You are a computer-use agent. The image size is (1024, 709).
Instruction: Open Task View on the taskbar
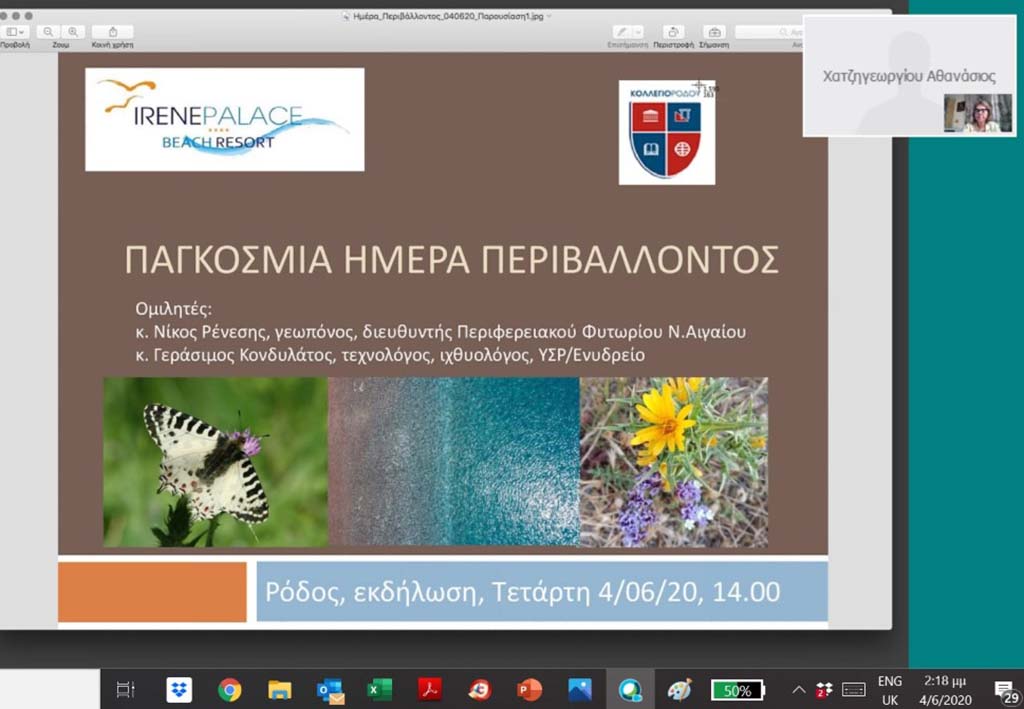[125, 689]
